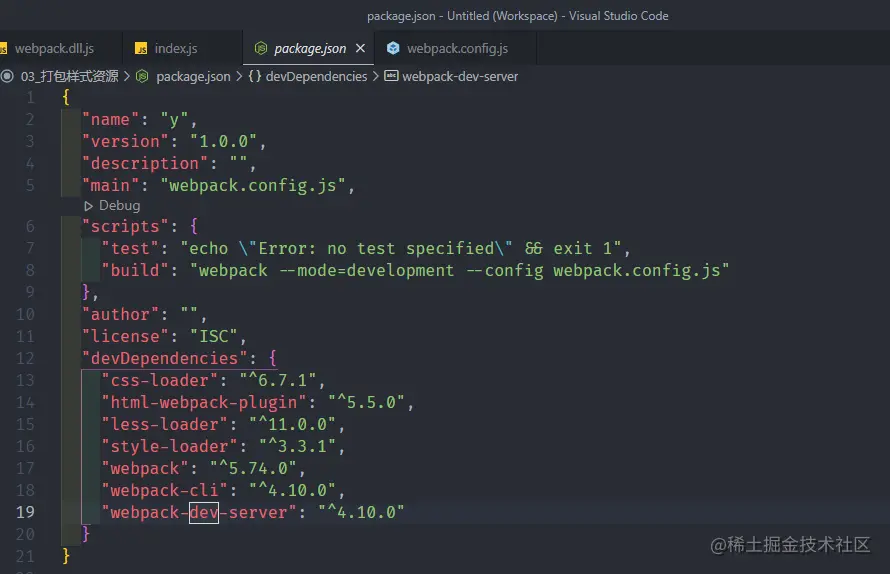
Task: Open the devDependencies breadcrumb segment
Action: tap(316, 77)
